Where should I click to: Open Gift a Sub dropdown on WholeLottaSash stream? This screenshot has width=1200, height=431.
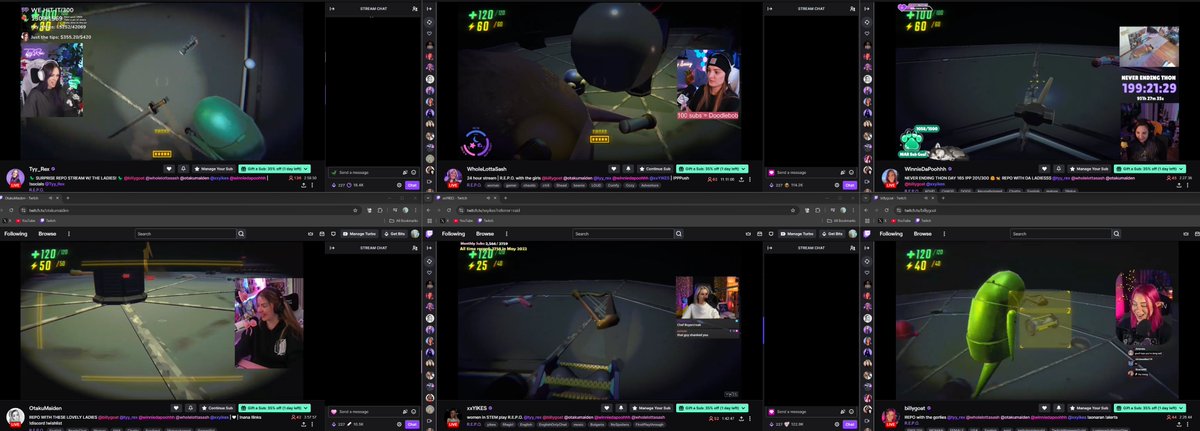click(712, 169)
